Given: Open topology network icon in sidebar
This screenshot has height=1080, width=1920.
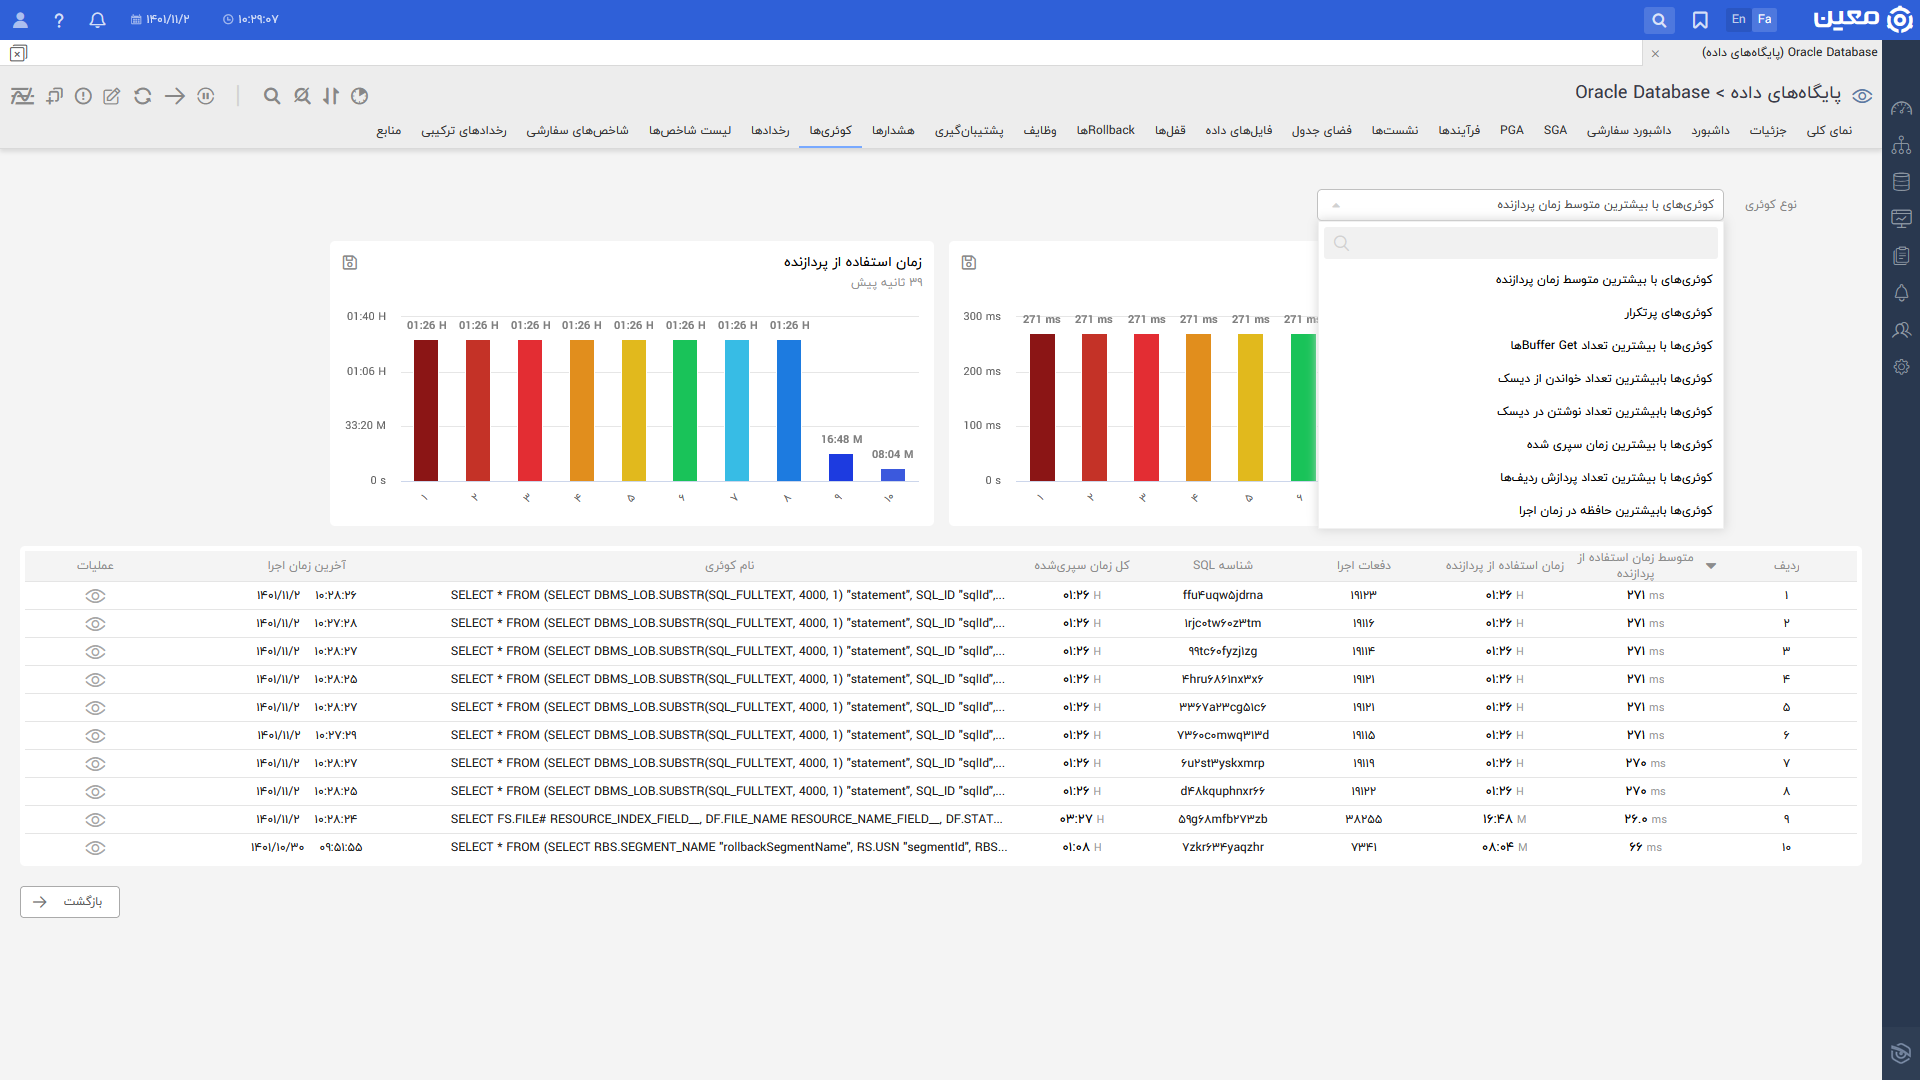Looking at the screenshot, I should point(1901,145).
